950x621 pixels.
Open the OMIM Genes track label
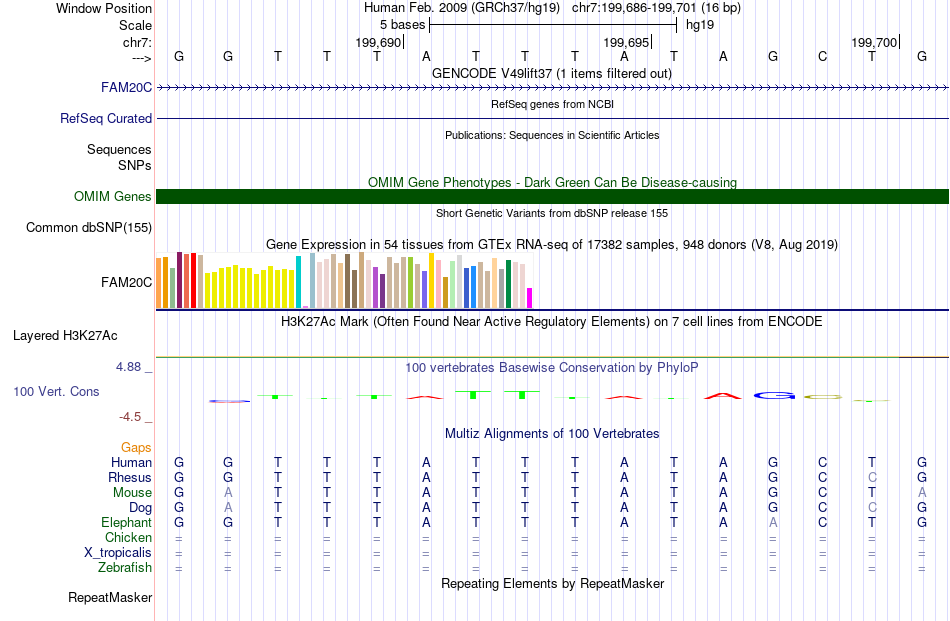tap(112, 196)
